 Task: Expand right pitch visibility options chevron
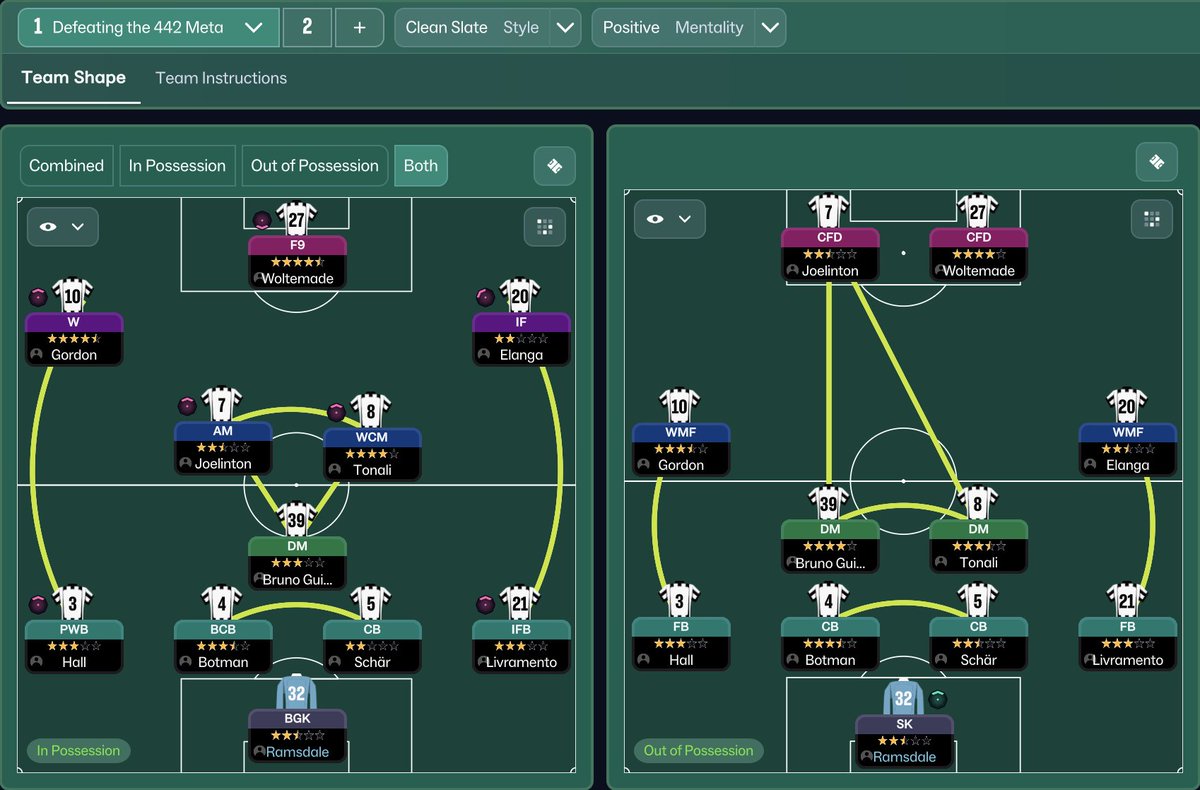click(x=685, y=219)
